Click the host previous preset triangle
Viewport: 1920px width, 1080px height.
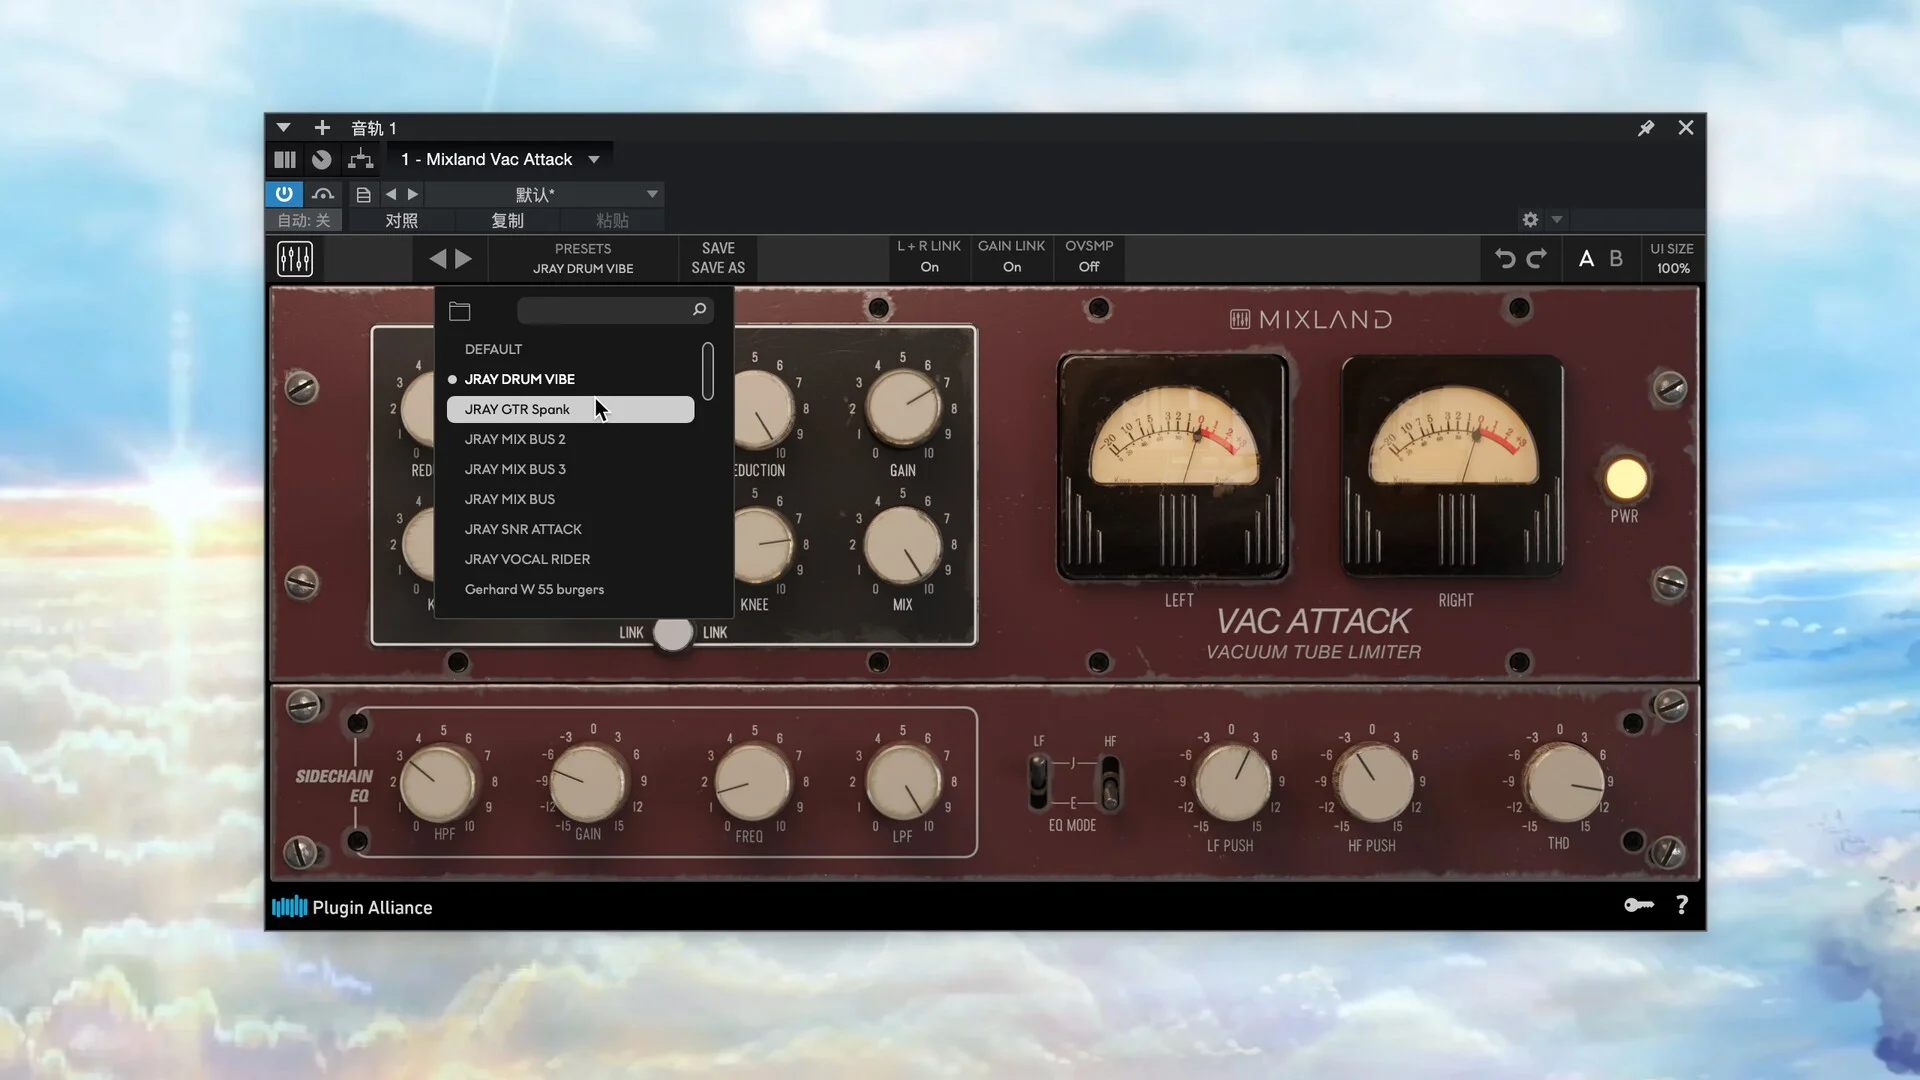click(391, 194)
